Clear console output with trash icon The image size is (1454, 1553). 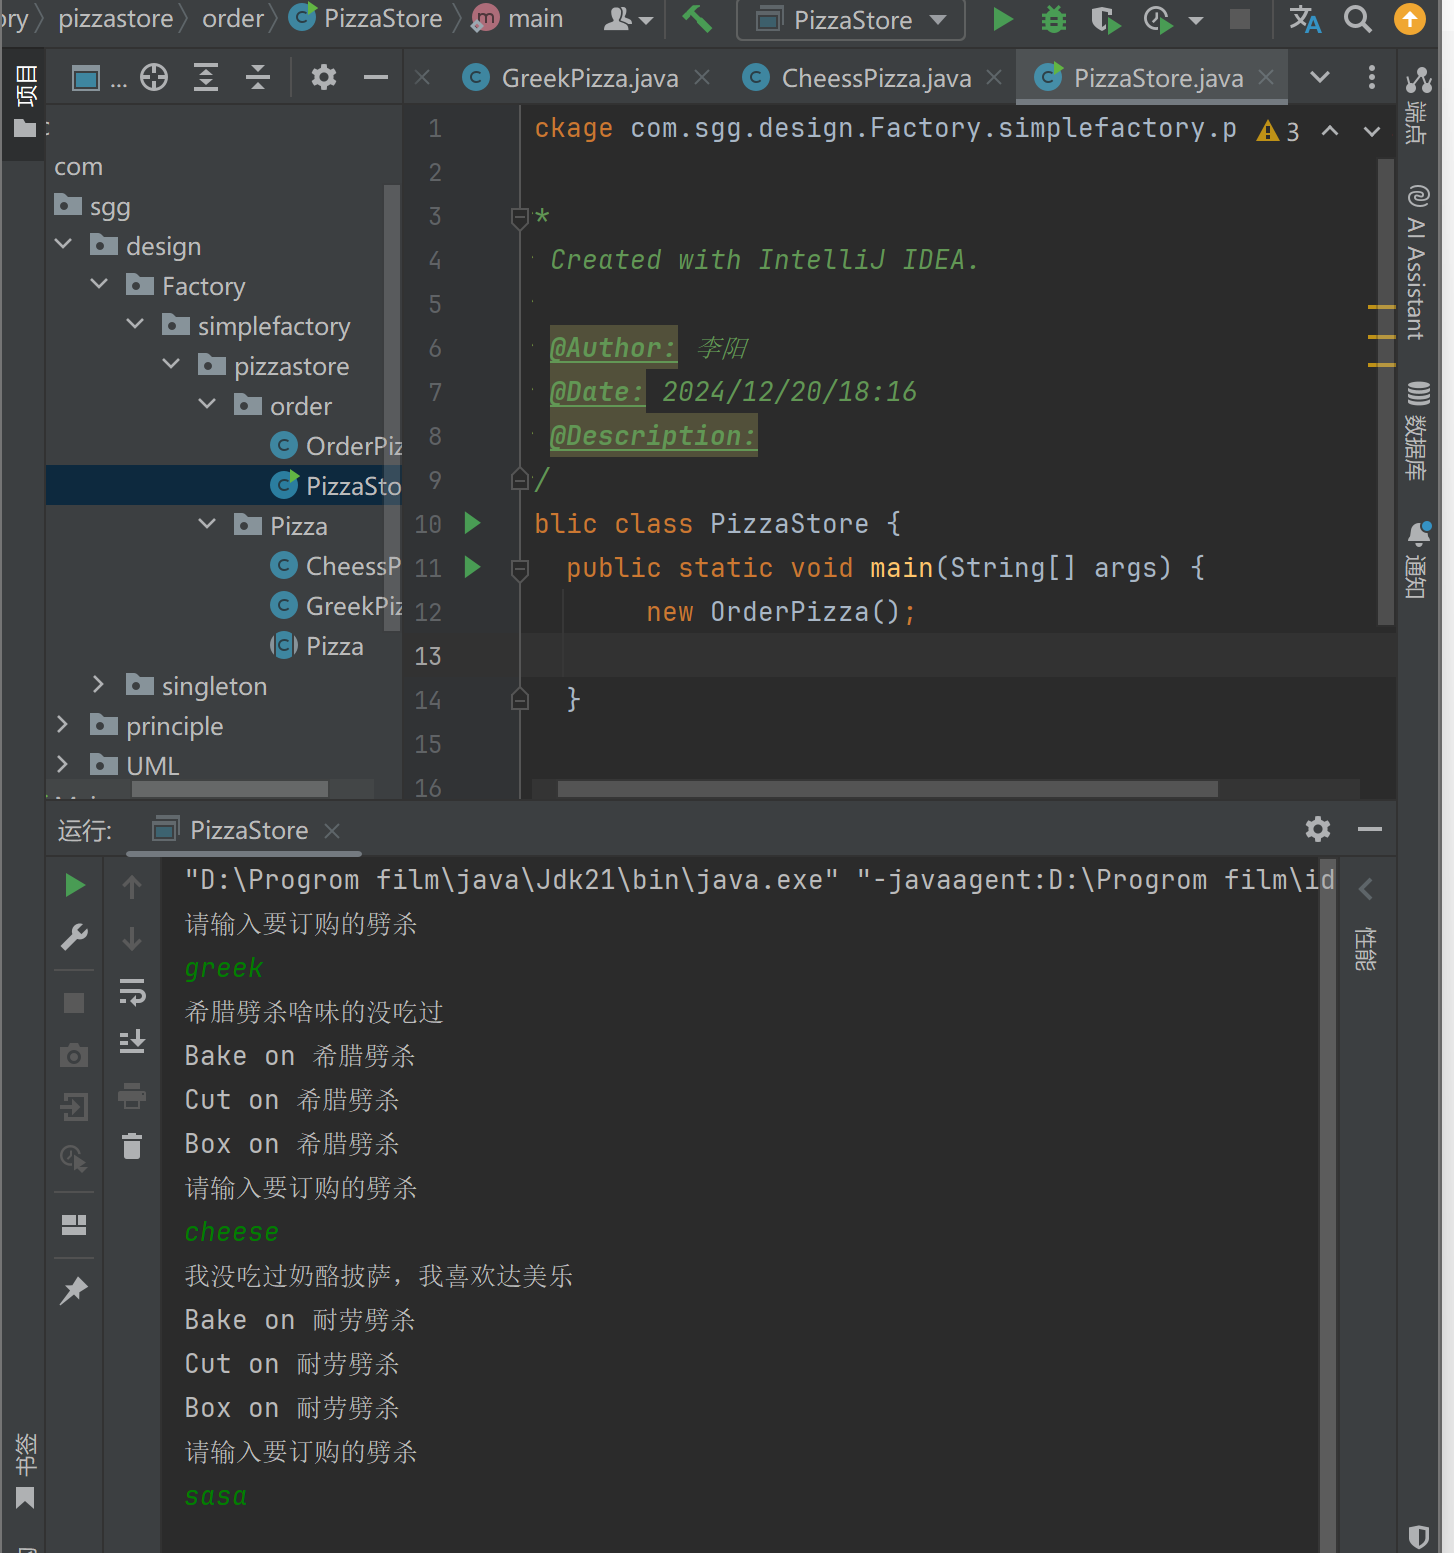click(x=132, y=1146)
